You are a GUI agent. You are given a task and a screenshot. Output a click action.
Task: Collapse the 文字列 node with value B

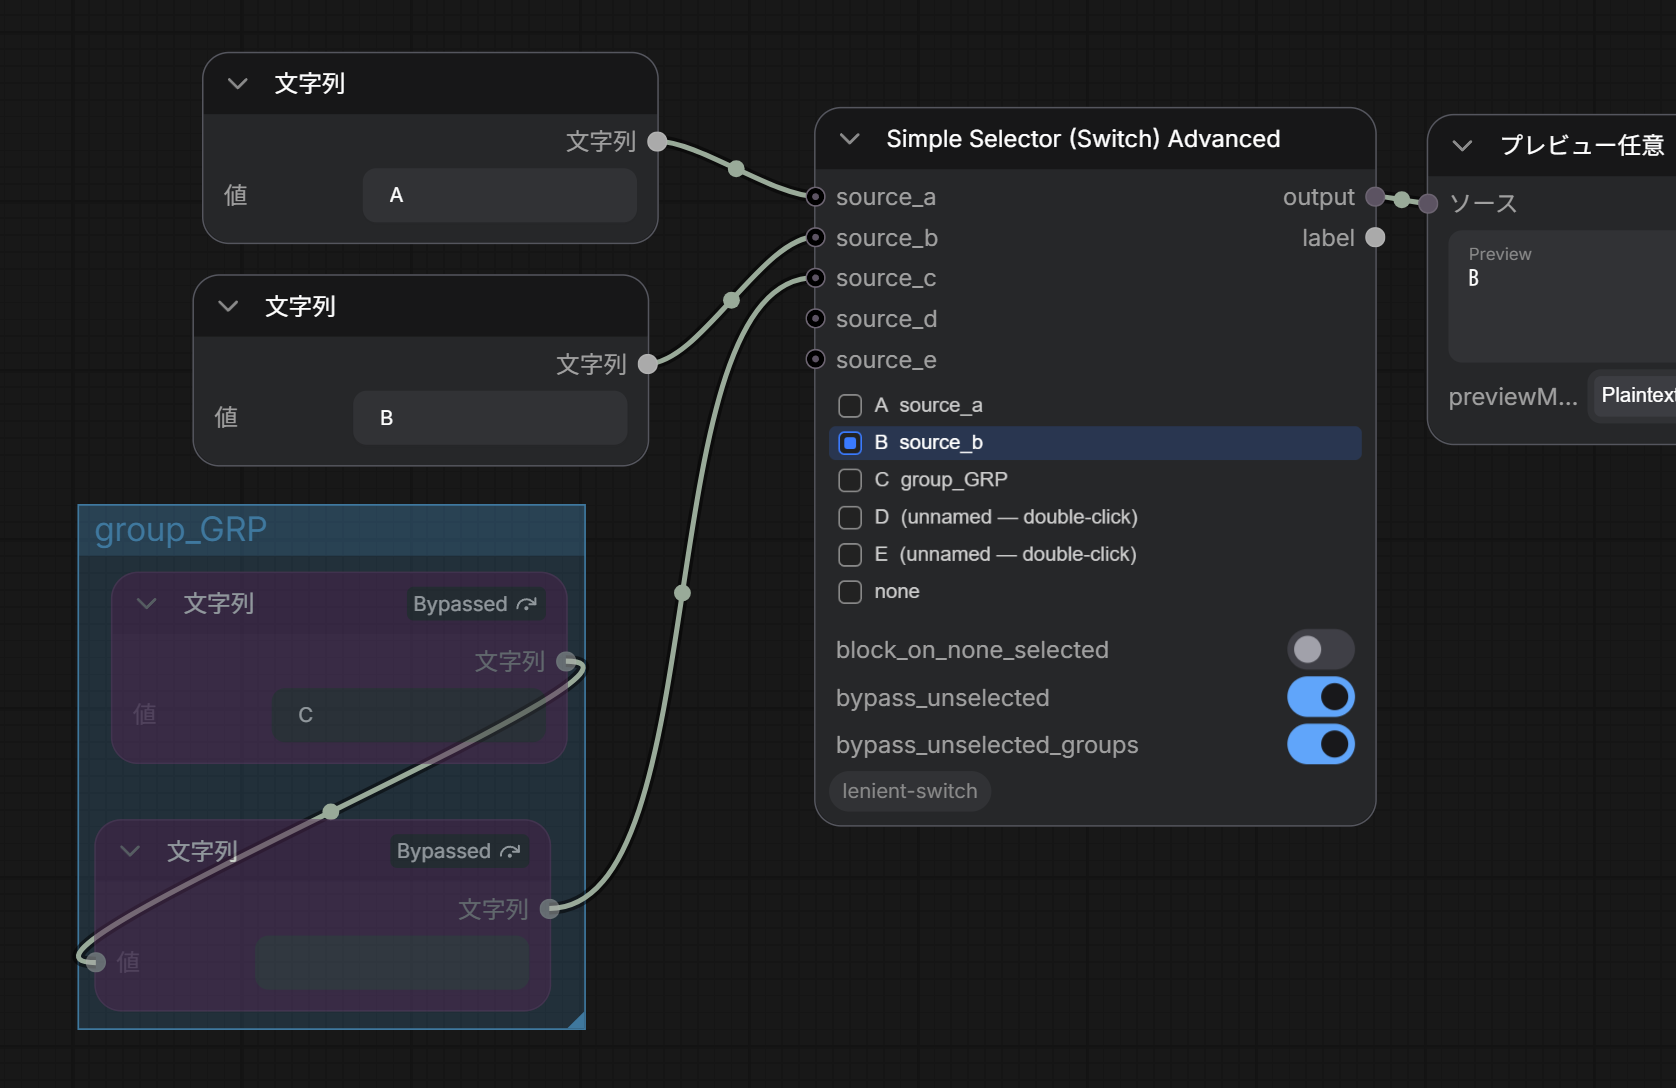(x=228, y=306)
